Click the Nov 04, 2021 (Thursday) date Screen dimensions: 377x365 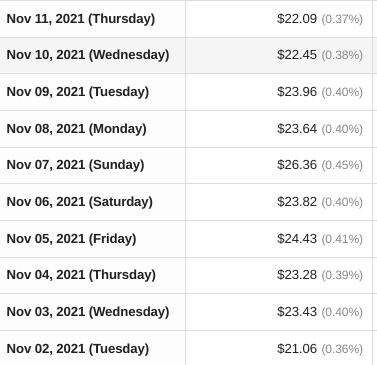pyautogui.click(x=81, y=275)
